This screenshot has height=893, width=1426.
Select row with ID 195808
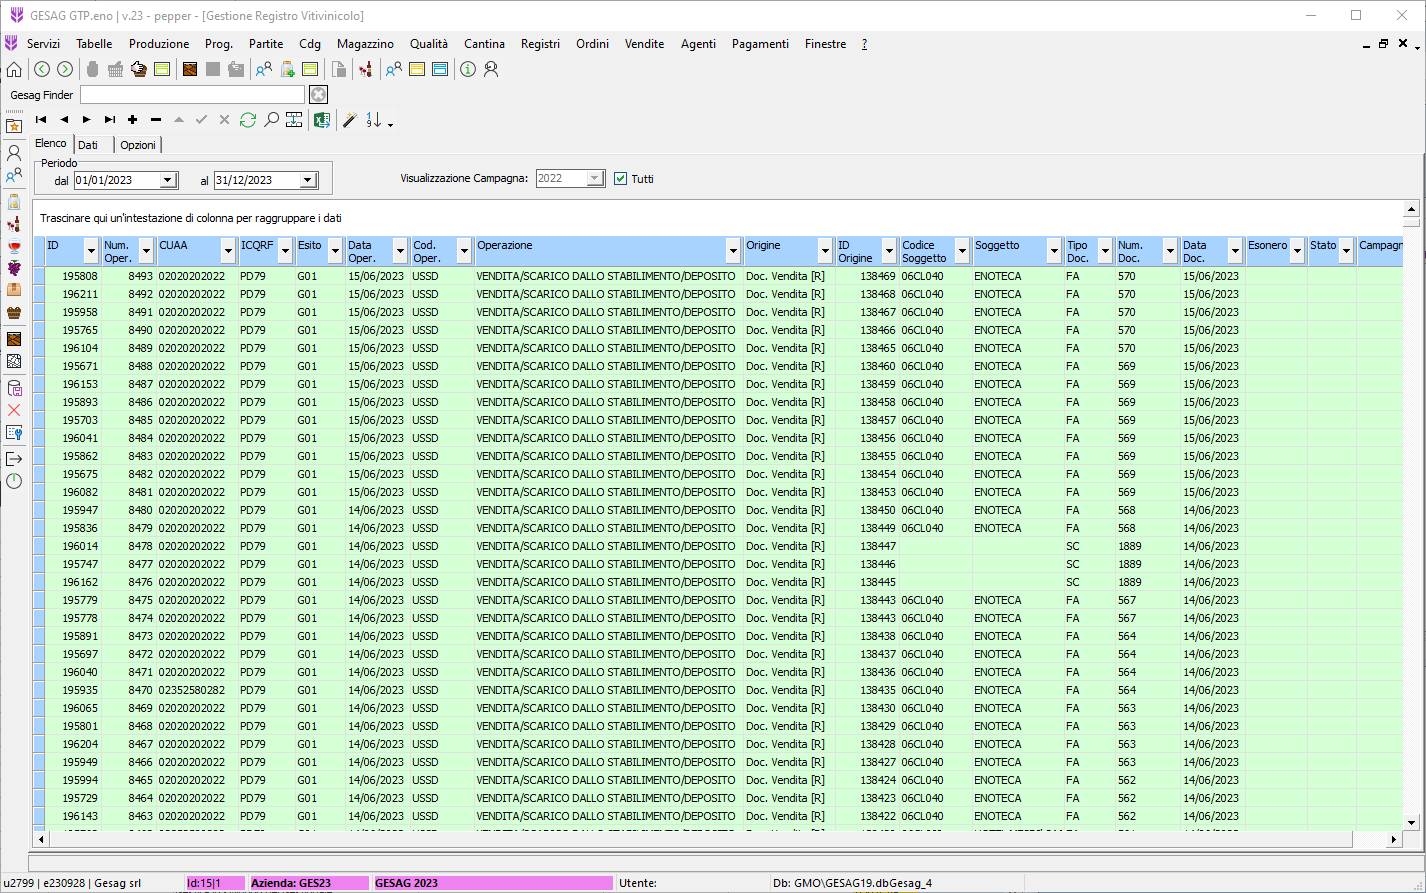717,276
